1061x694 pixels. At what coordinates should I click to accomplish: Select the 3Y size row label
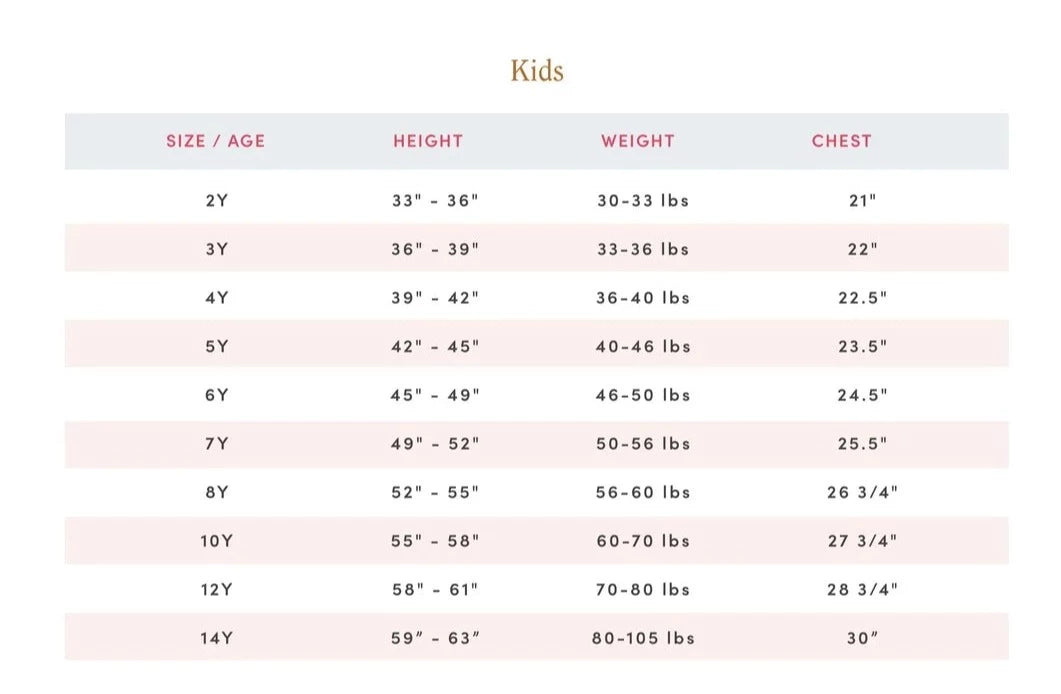tap(217, 249)
